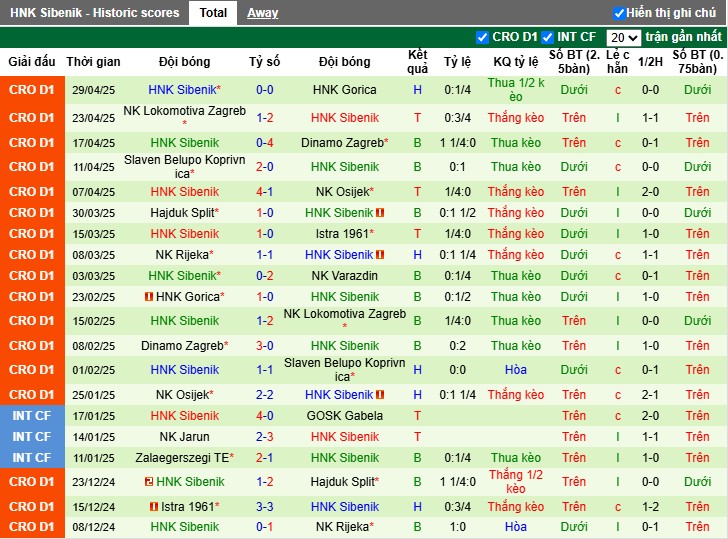Open the 20 recent matches dropdown
728x539 pixels.
point(624,38)
